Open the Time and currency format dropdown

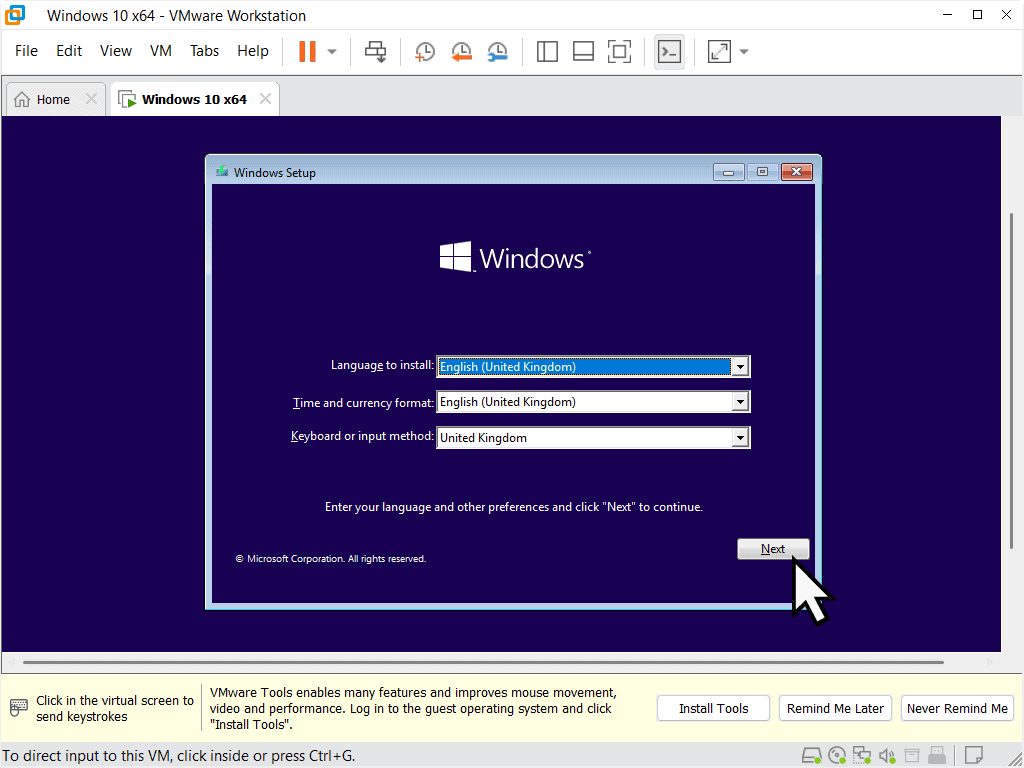[740, 402]
